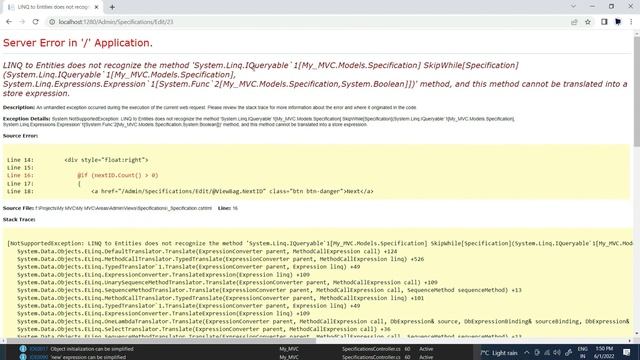Click the NotSupportedException stack trace first line
The image size is (640, 360).
(x=320, y=243)
